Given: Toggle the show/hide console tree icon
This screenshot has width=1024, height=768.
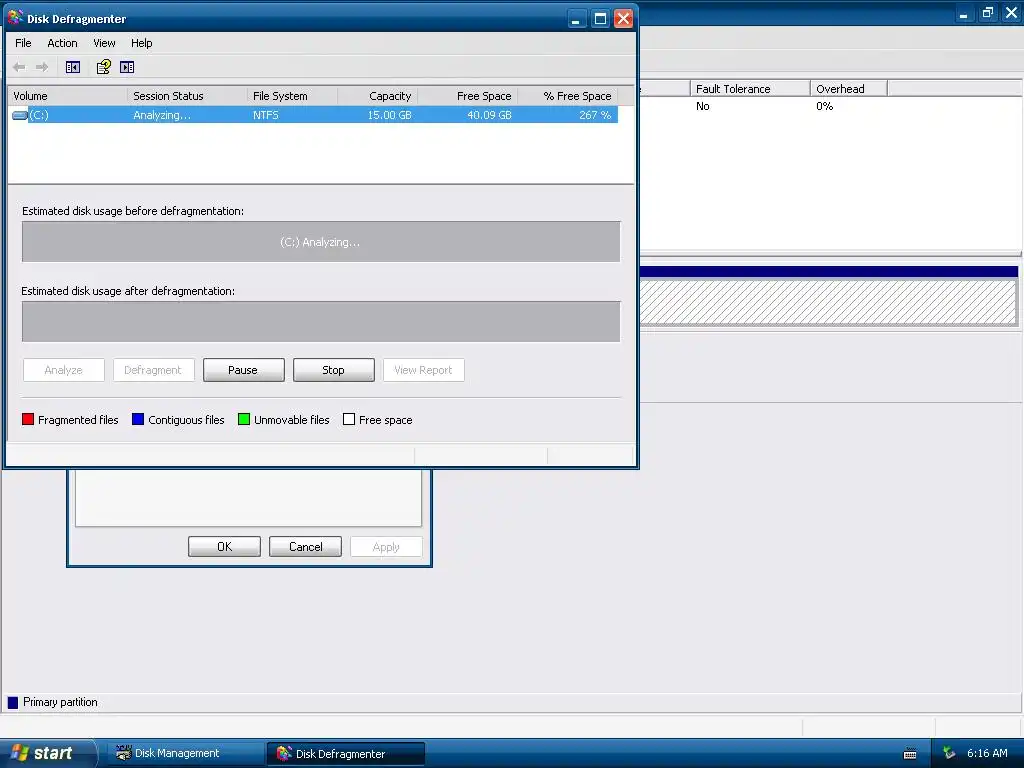Looking at the screenshot, I should pyautogui.click(x=72, y=67).
